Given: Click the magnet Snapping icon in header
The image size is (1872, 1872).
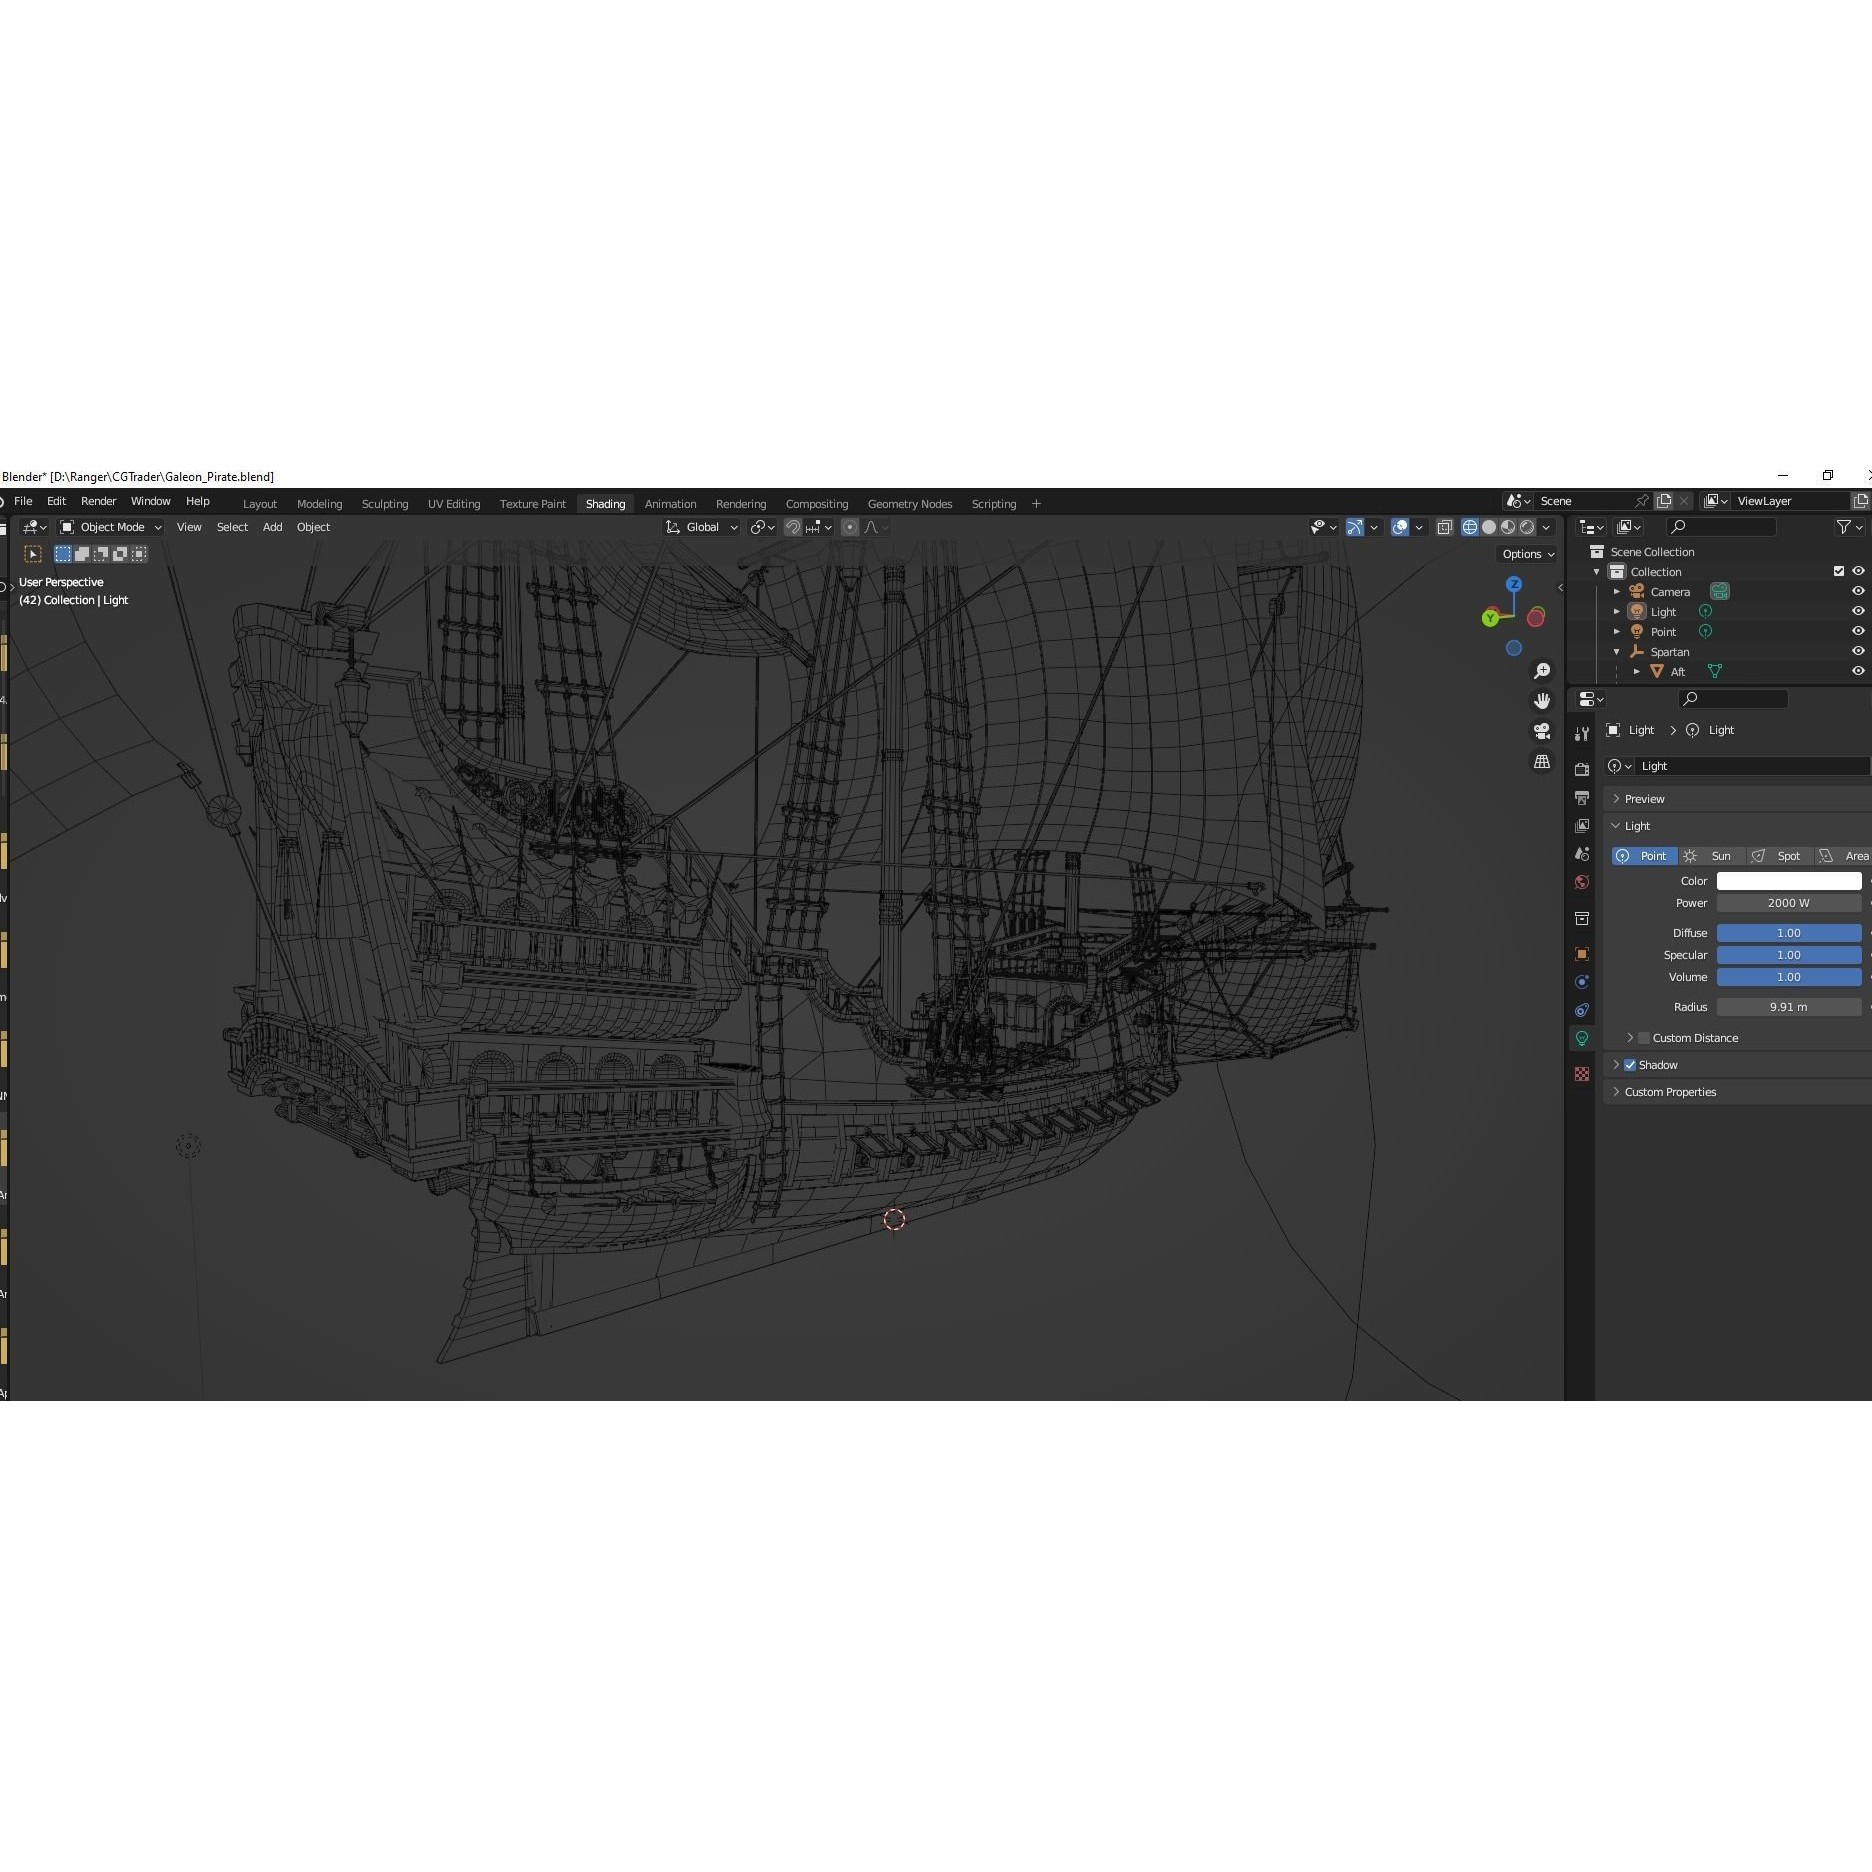Looking at the screenshot, I should pyautogui.click(x=792, y=527).
